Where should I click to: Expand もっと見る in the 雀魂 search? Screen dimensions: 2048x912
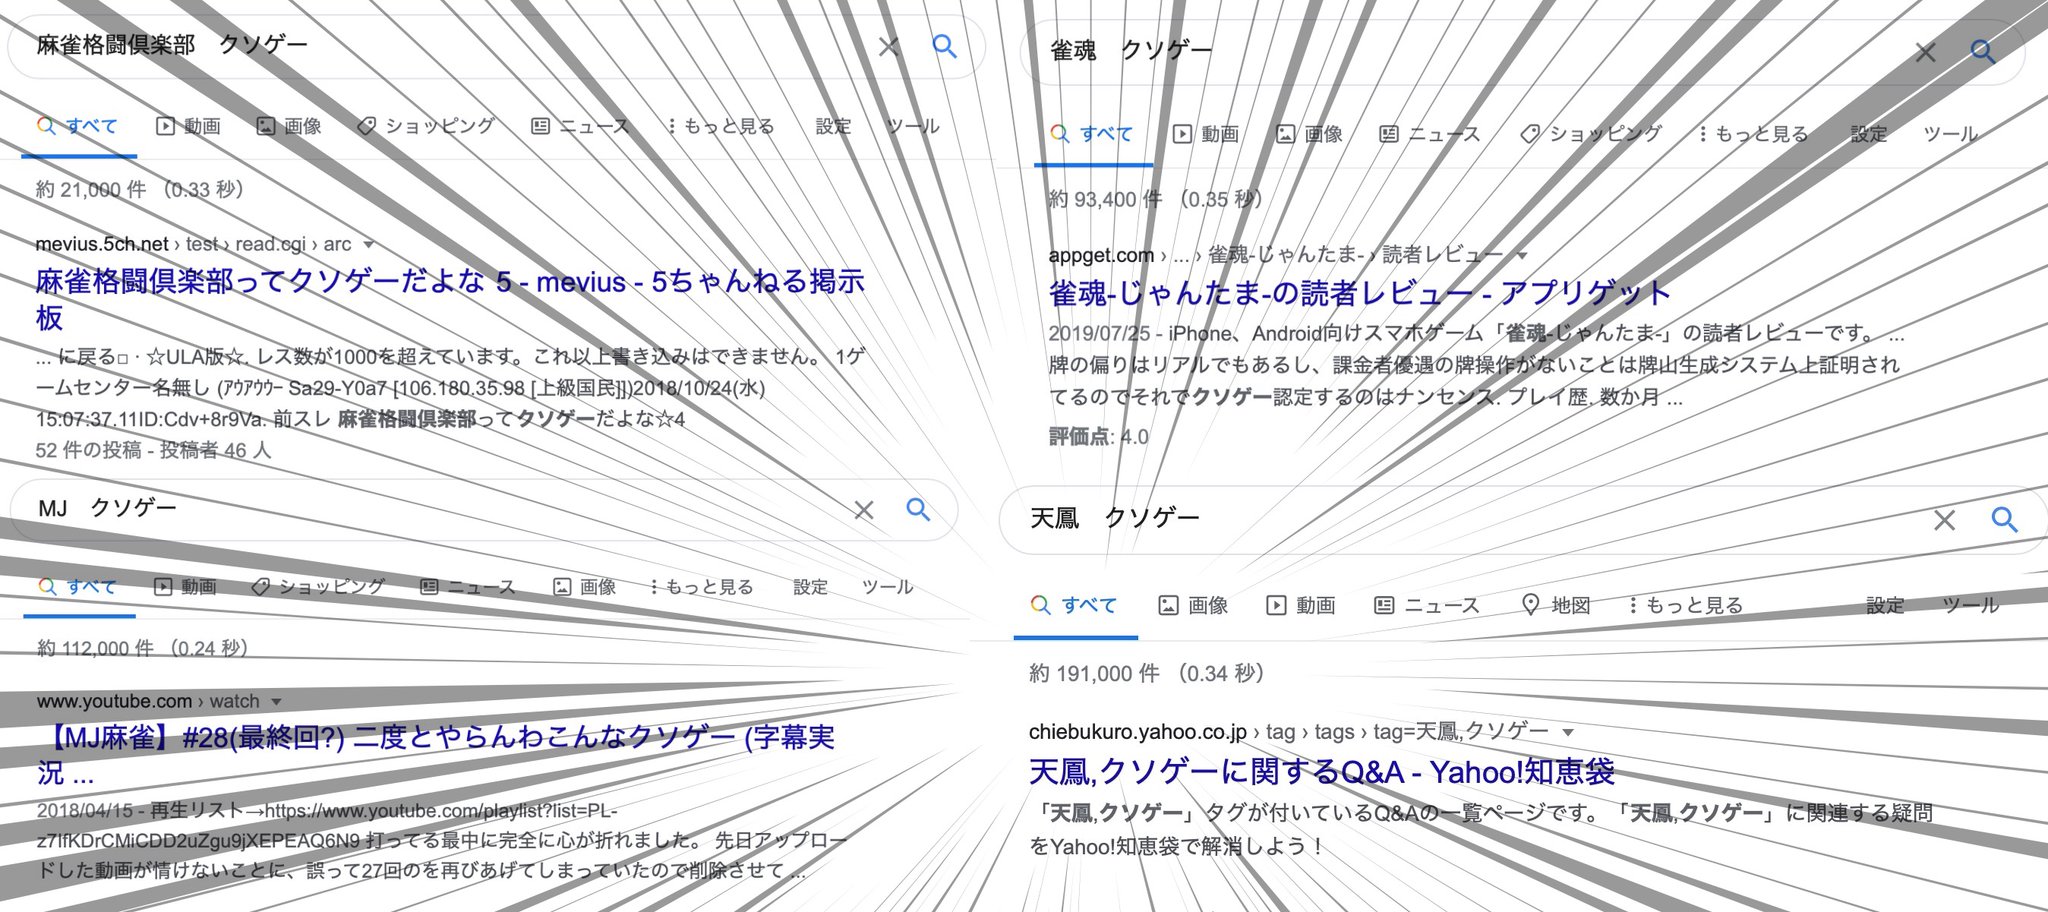(x=1753, y=134)
